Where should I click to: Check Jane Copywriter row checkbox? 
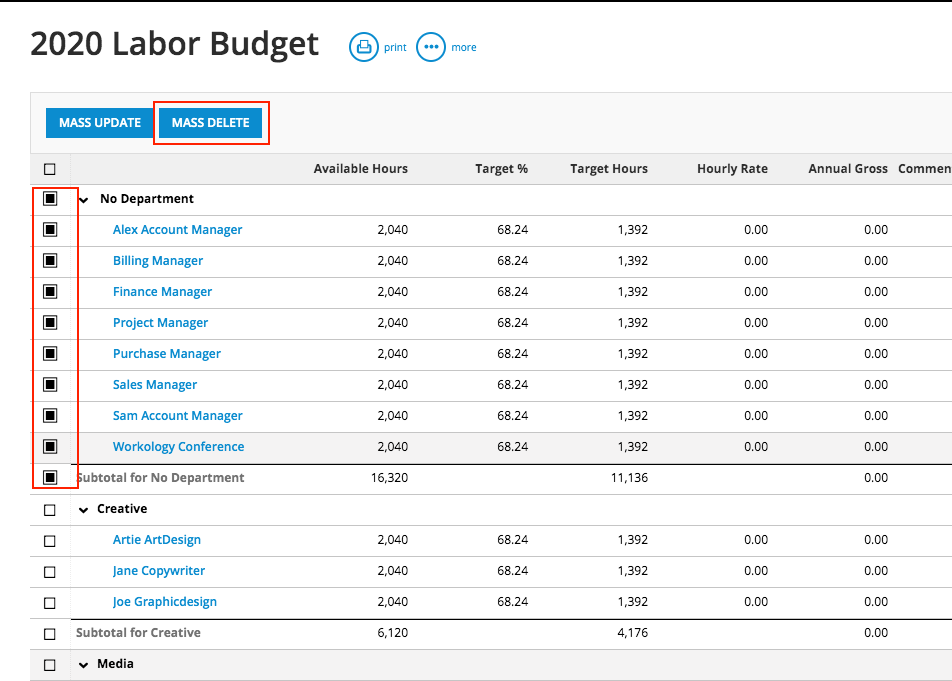point(50,572)
